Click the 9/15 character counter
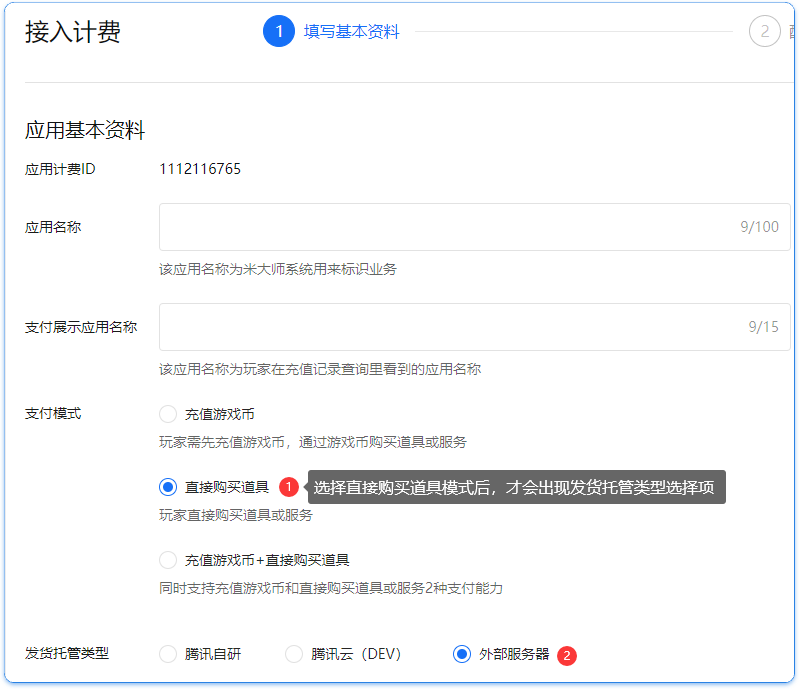The width and height of the screenshot is (799, 689). coord(763,327)
